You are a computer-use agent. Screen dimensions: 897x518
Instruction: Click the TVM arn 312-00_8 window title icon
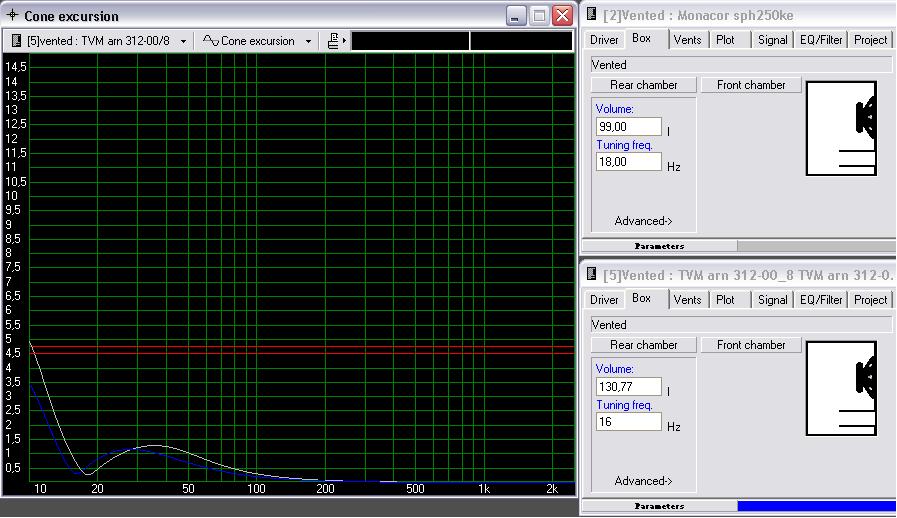592,274
